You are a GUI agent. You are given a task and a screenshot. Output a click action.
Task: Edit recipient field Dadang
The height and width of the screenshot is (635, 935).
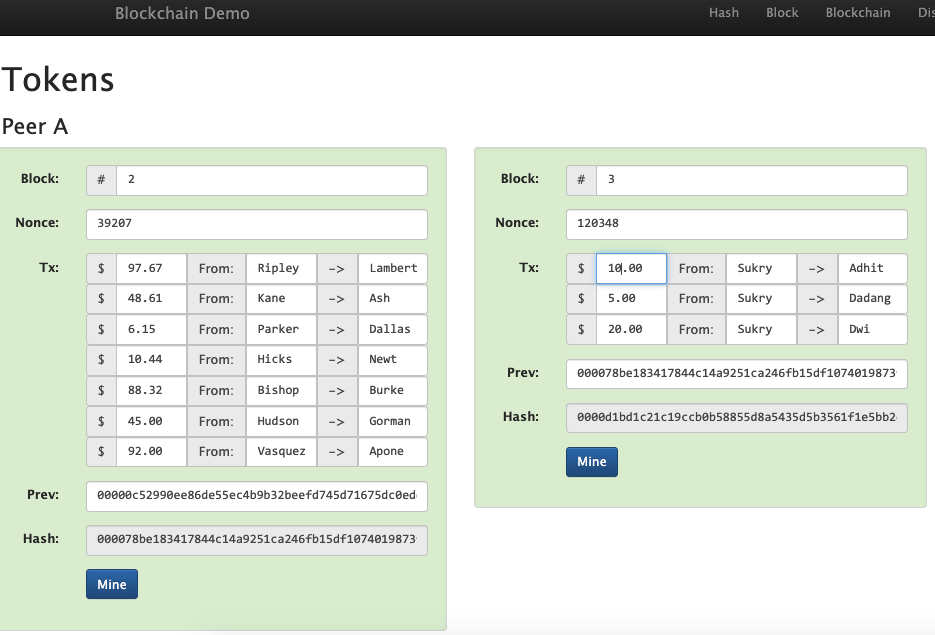pos(873,299)
